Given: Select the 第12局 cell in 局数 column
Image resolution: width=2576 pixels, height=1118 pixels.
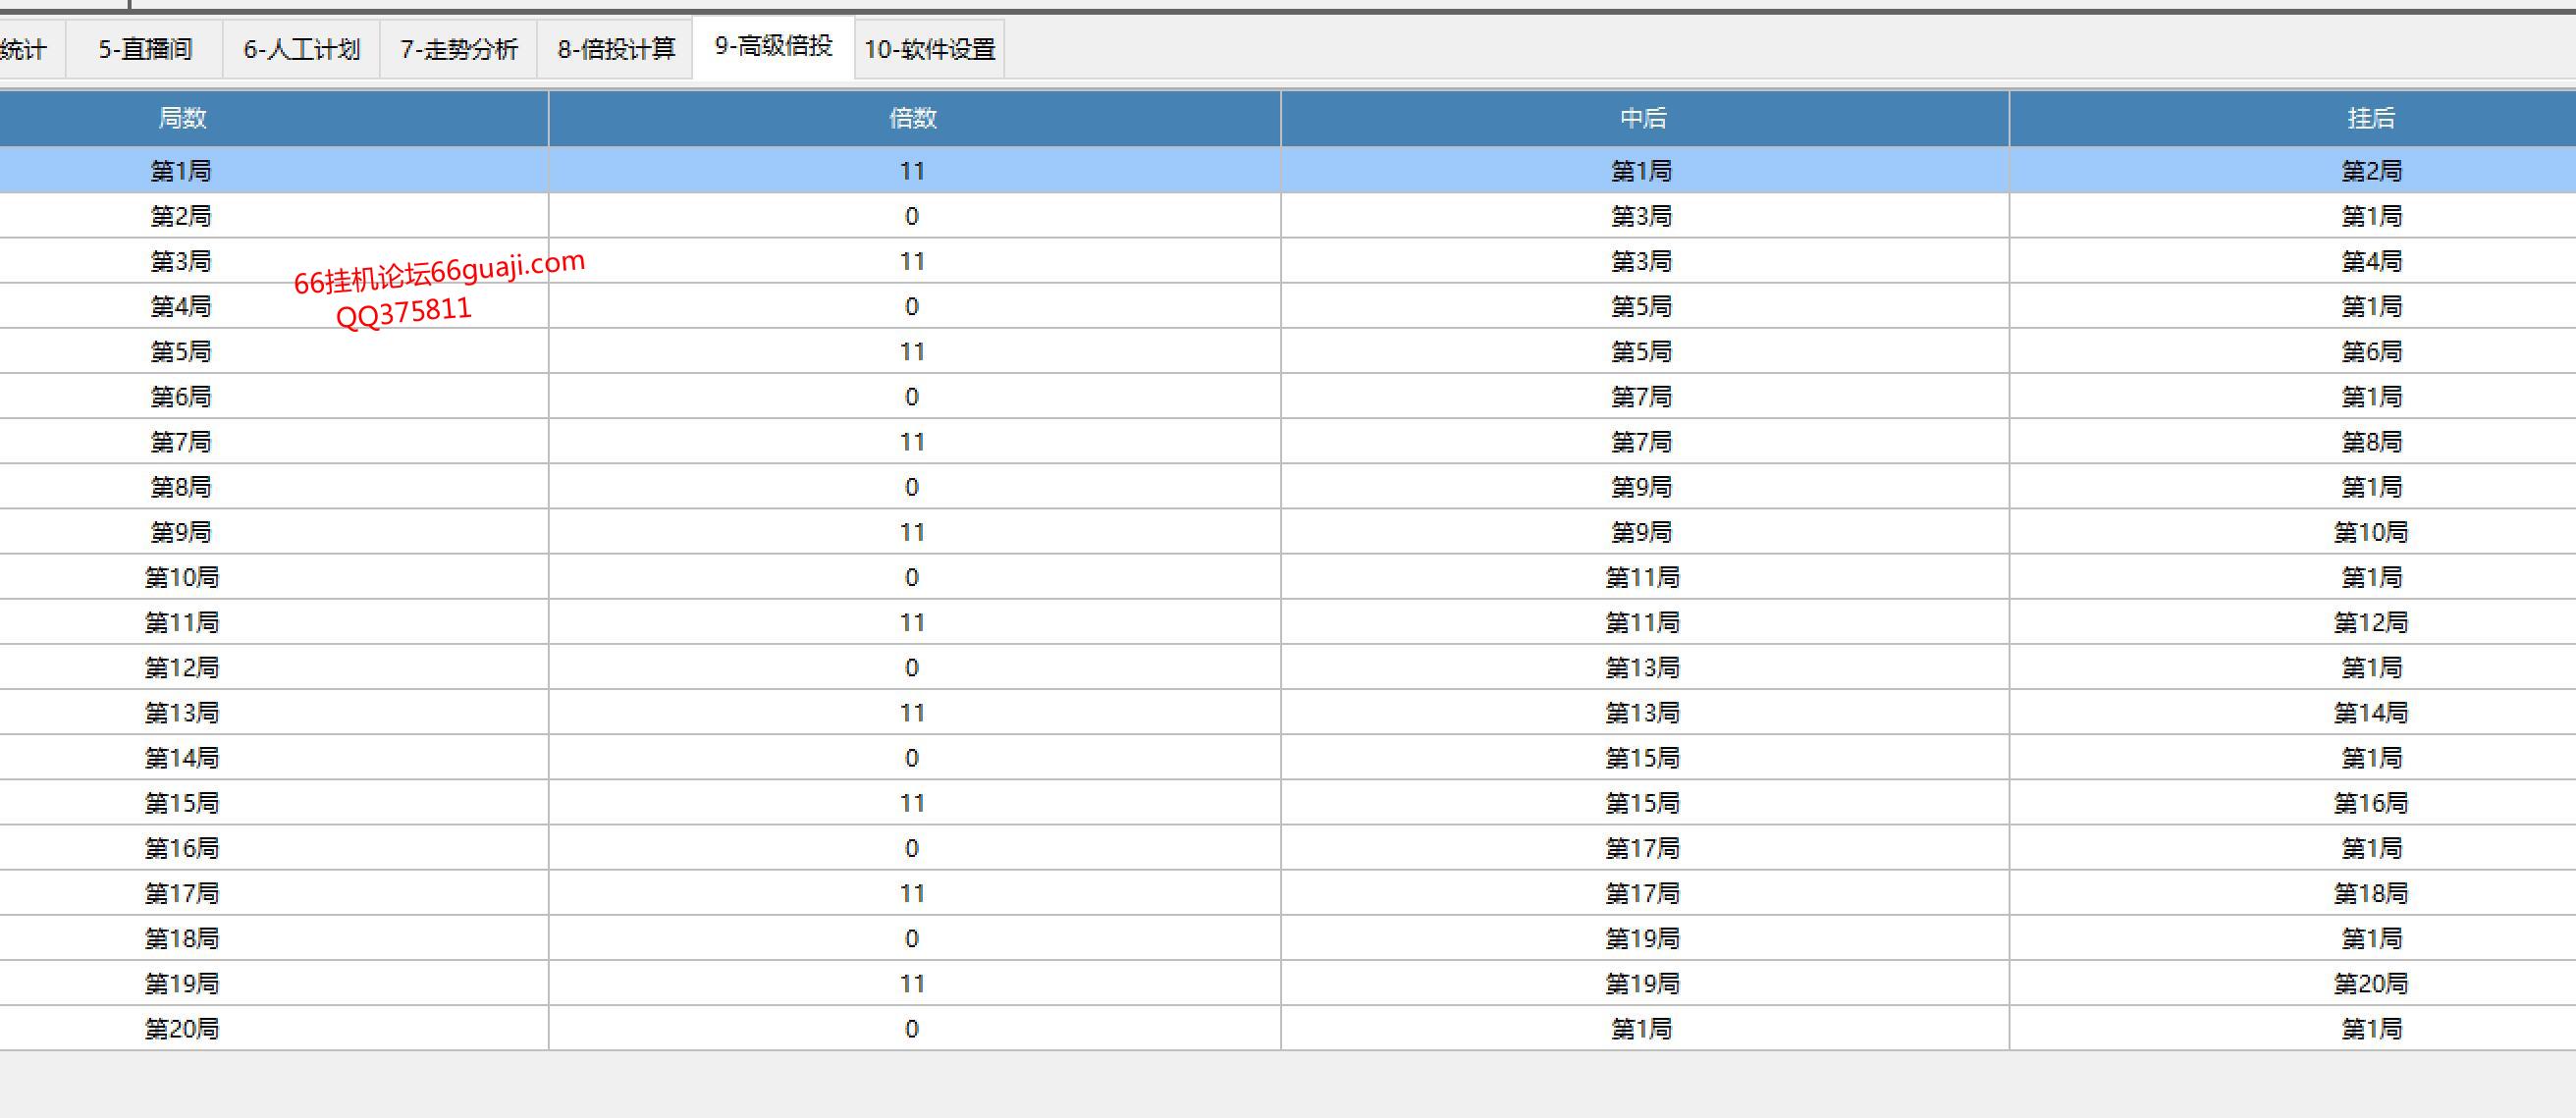Looking at the screenshot, I should 274,667.
